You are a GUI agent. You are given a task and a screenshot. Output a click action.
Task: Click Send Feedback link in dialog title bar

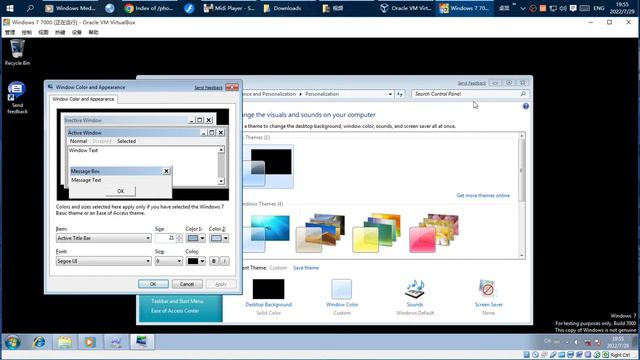coord(208,87)
